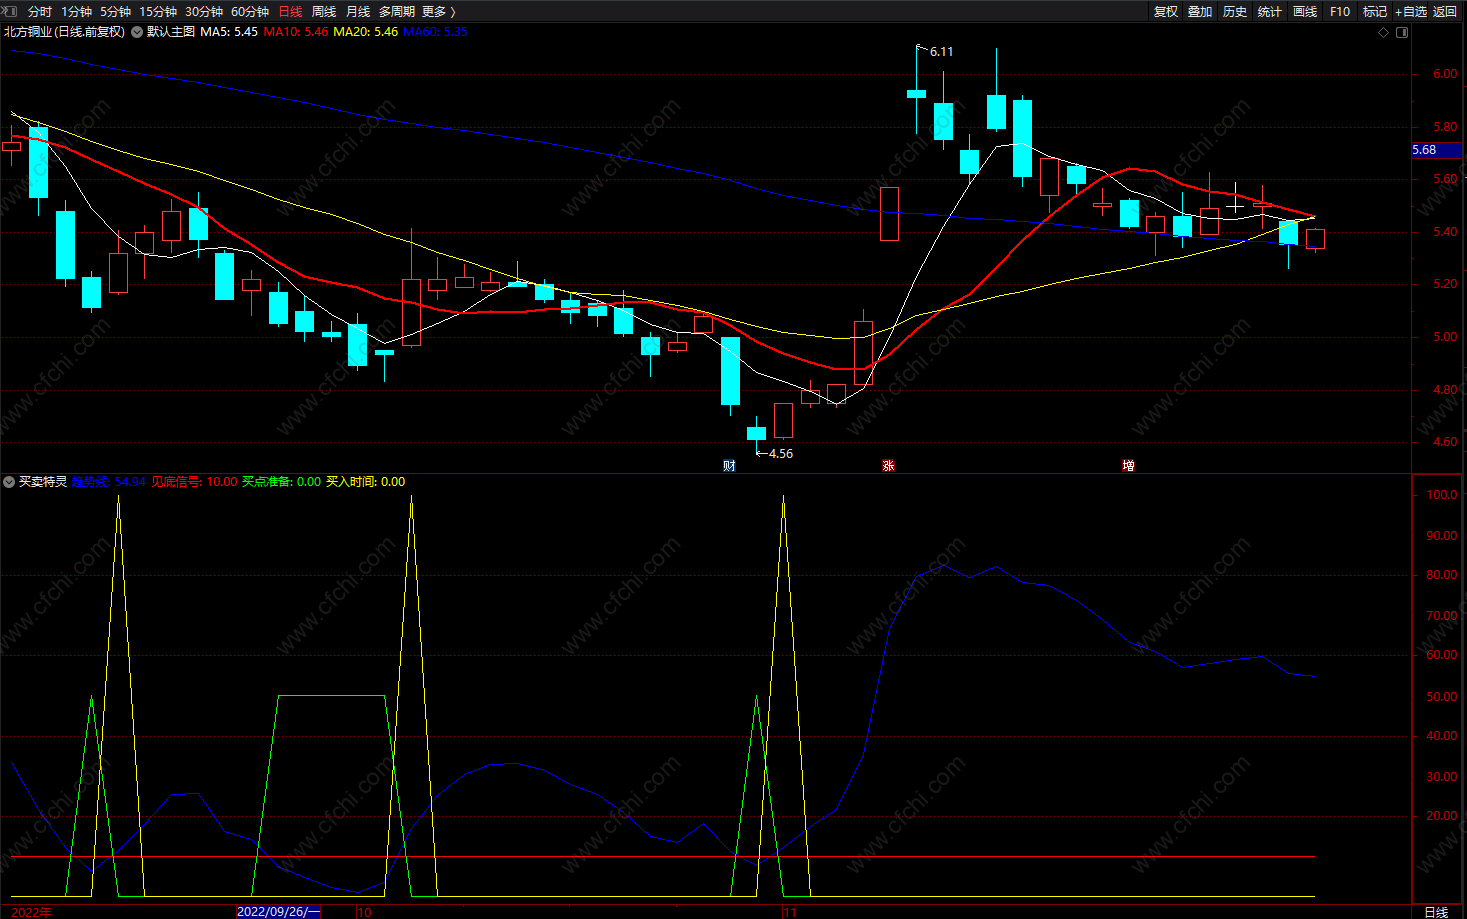This screenshot has height=919, width=1467.
Task: Click the 标记 mark button
Action: pyautogui.click(x=1375, y=11)
